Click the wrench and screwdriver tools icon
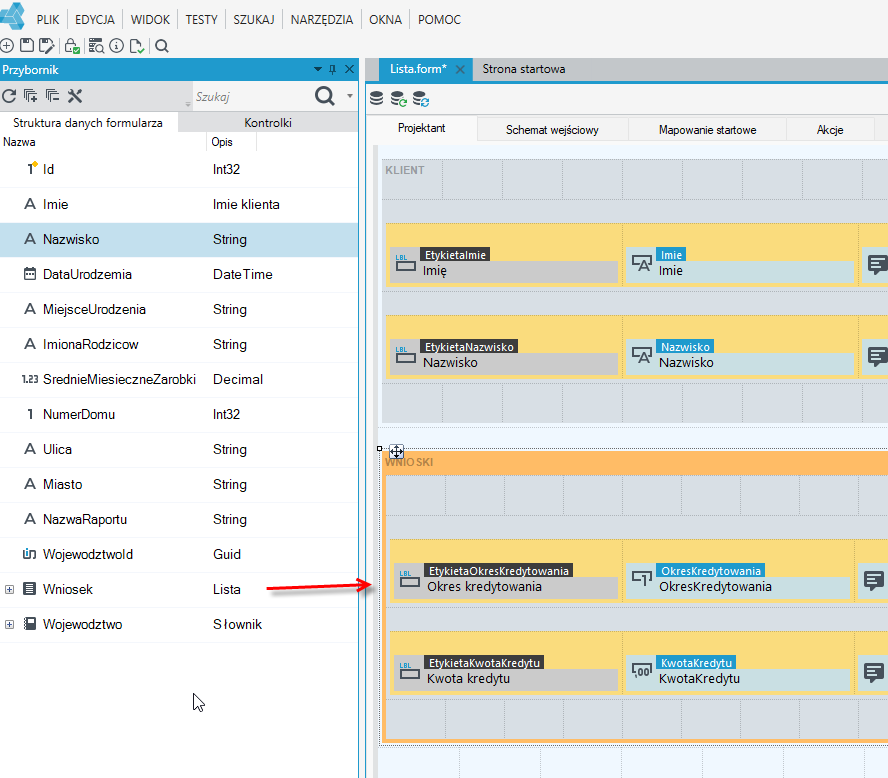The width and height of the screenshot is (888, 778). point(75,96)
